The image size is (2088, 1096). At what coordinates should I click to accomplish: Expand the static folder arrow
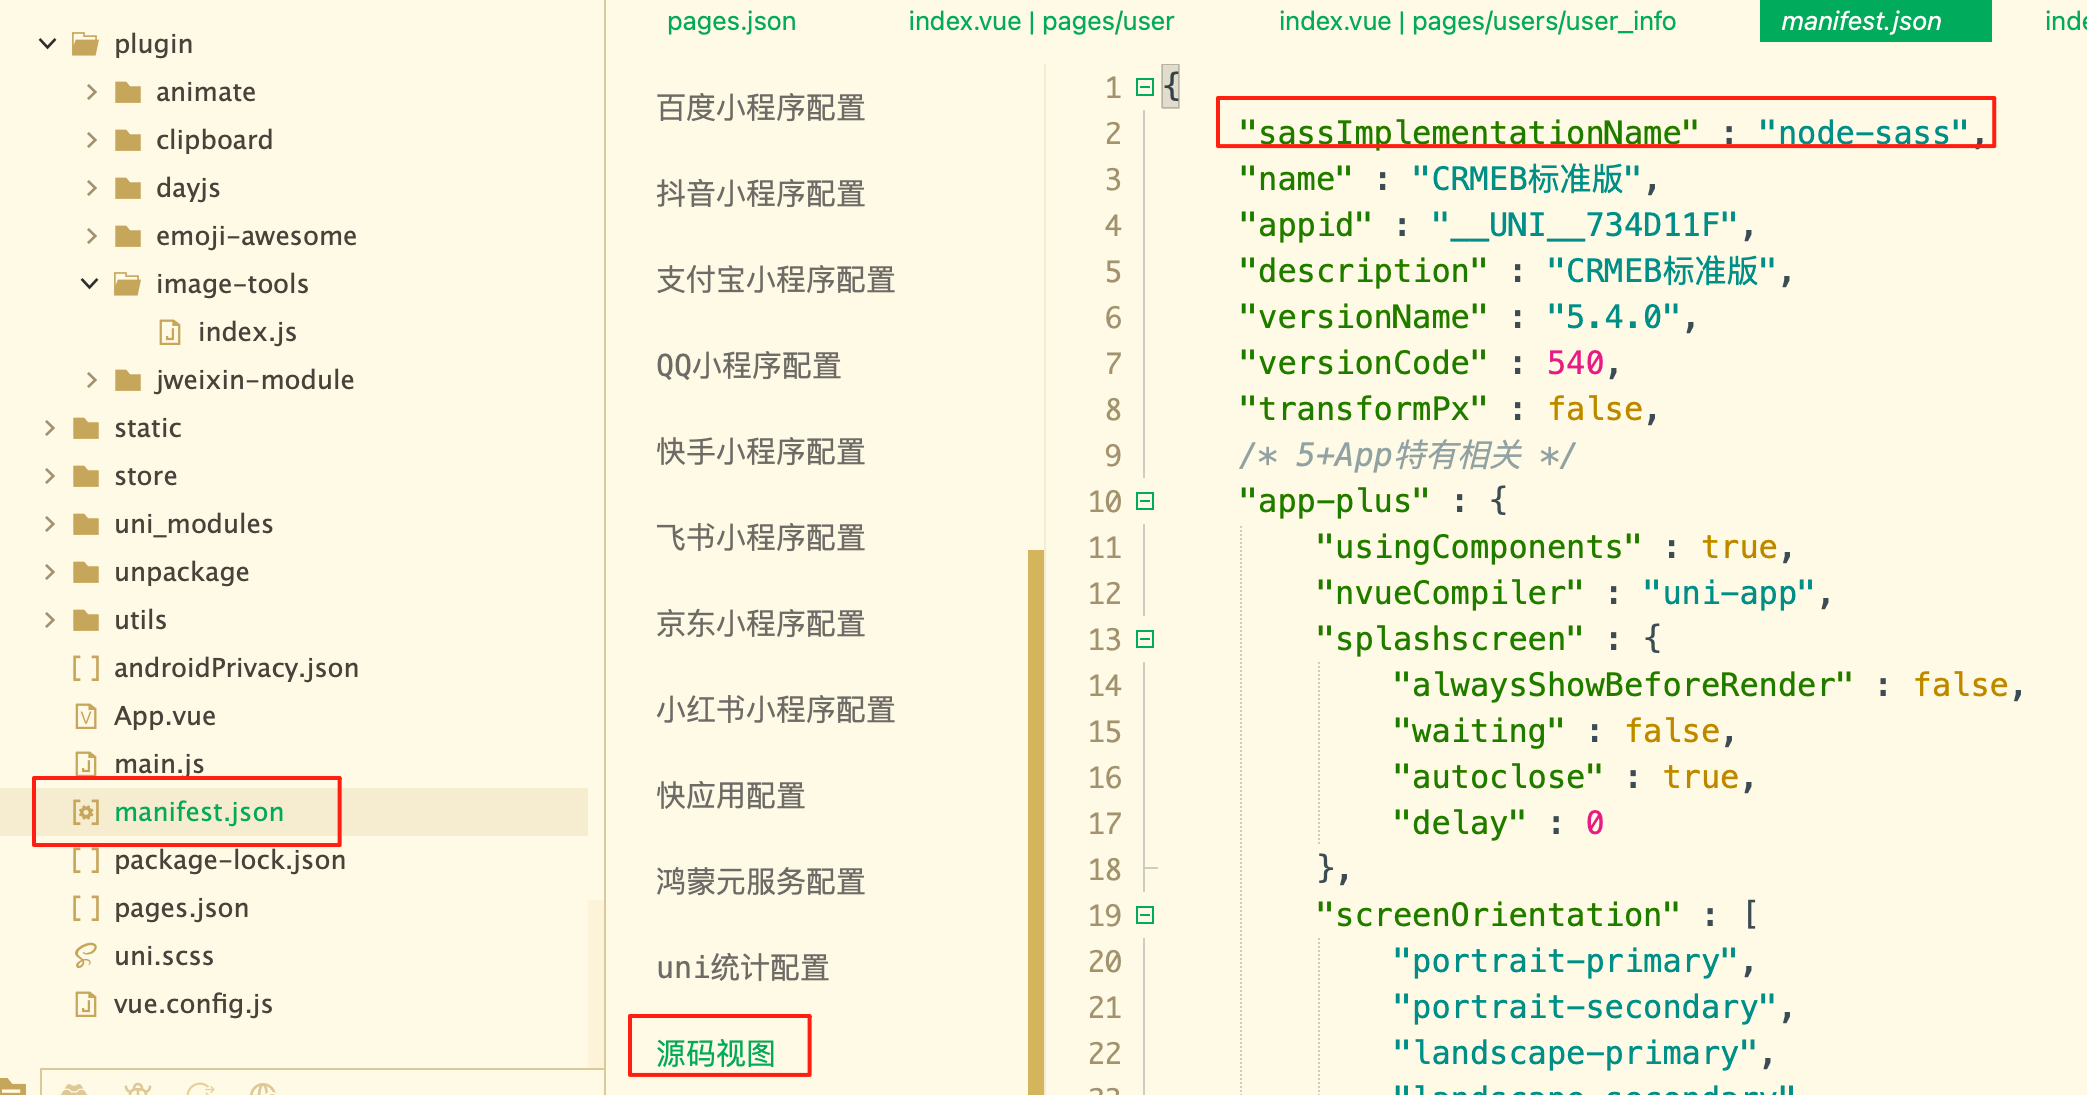pos(49,428)
